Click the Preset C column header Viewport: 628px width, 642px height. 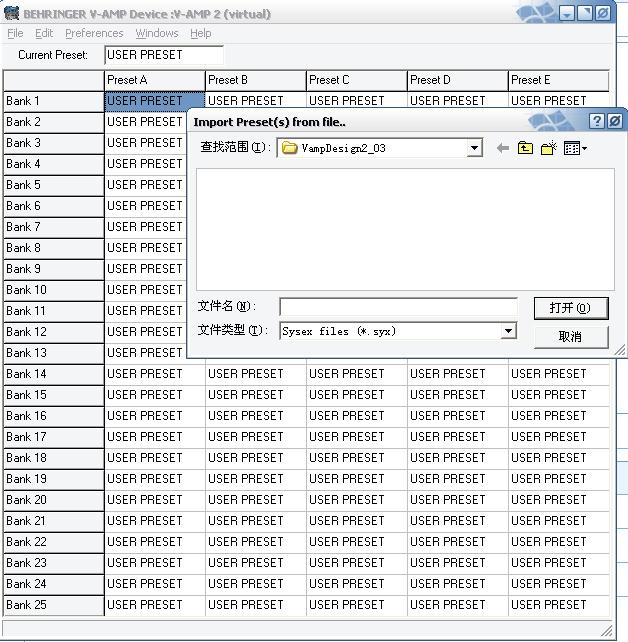356,80
